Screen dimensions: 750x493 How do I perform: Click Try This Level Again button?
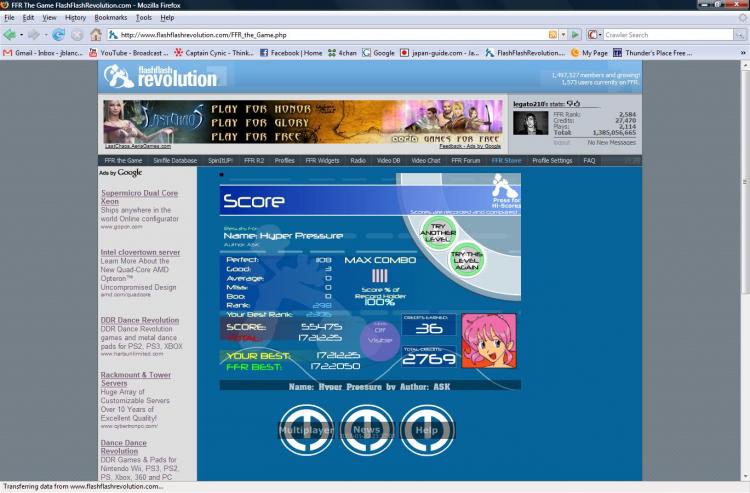click(x=467, y=261)
